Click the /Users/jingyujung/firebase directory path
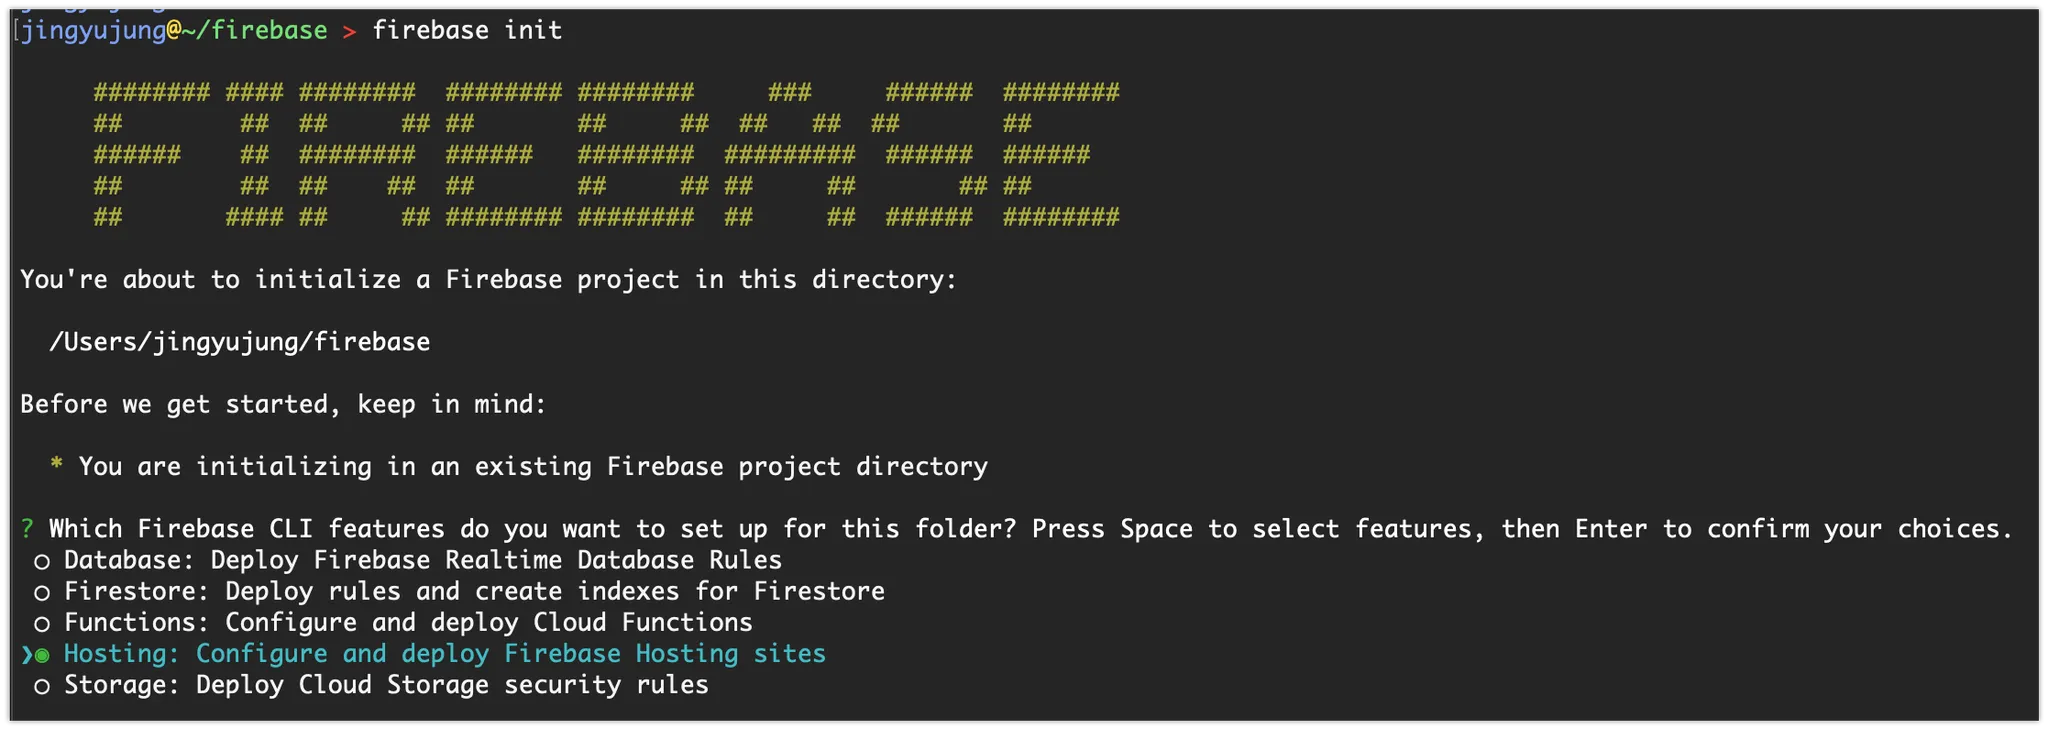The height and width of the screenshot is (730, 2048). pyautogui.click(x=240, y=342)
